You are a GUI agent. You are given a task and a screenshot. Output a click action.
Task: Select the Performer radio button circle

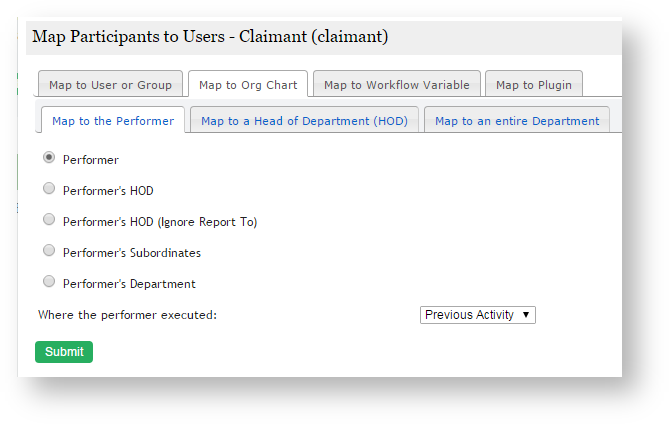(49, 158)
